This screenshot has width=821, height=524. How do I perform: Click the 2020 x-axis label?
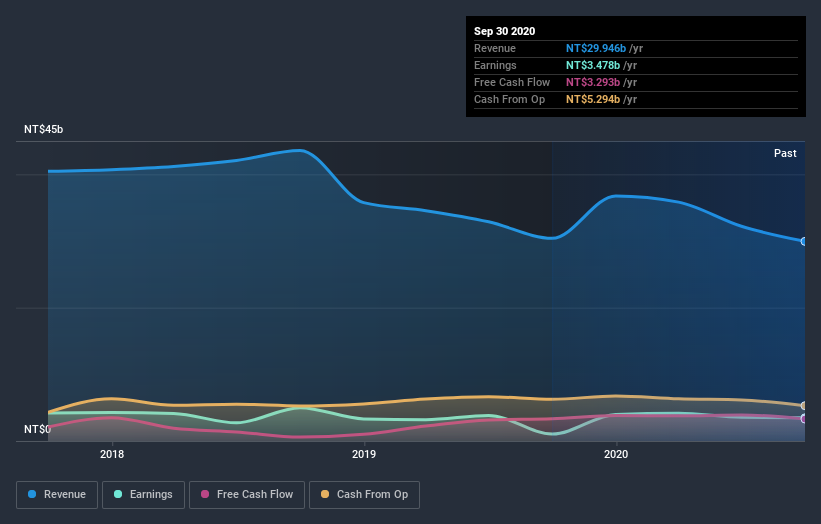pyautogui.click(x=616, y=454)
